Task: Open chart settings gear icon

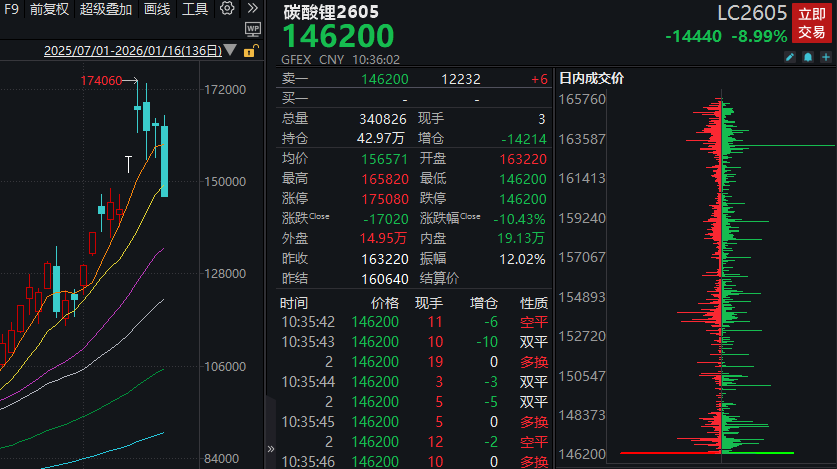Action: pyautogui.click(x=227, y=9)
